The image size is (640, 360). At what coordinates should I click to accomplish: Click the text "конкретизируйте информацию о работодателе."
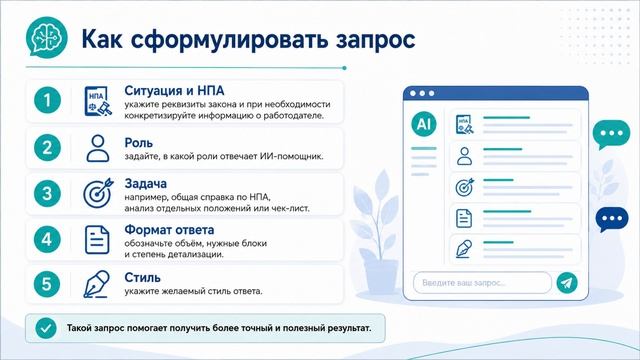pyautogui.click(x=224, y=116)
